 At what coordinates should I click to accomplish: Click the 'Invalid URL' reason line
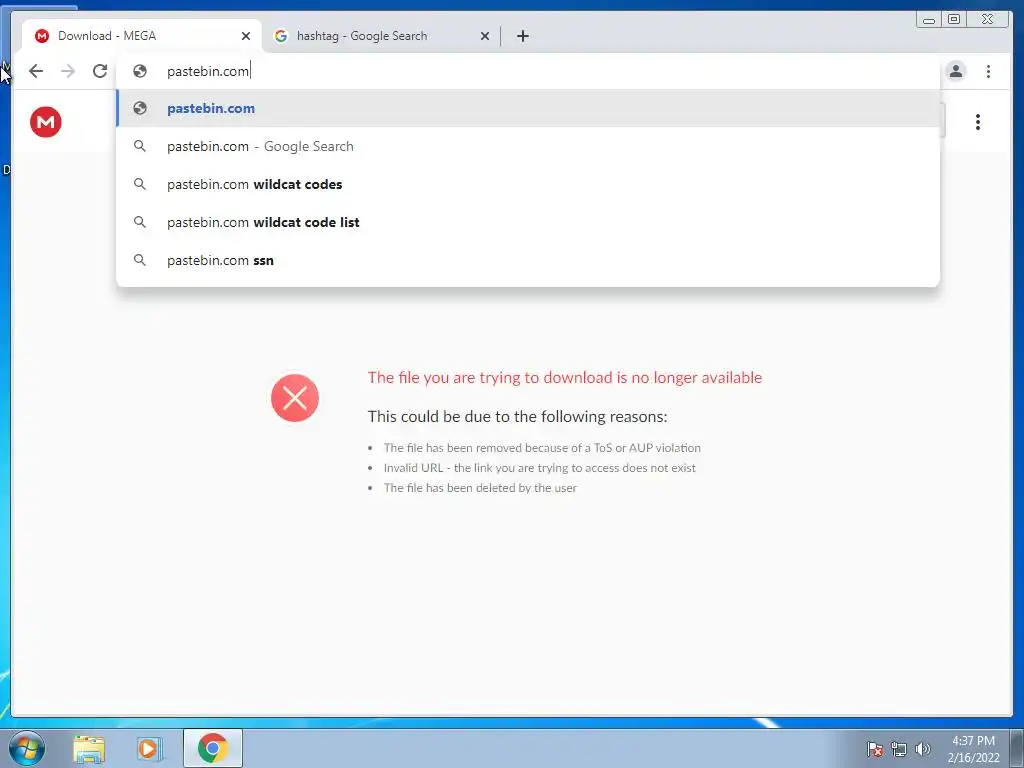pyautogui.click(x=539, y=468)
